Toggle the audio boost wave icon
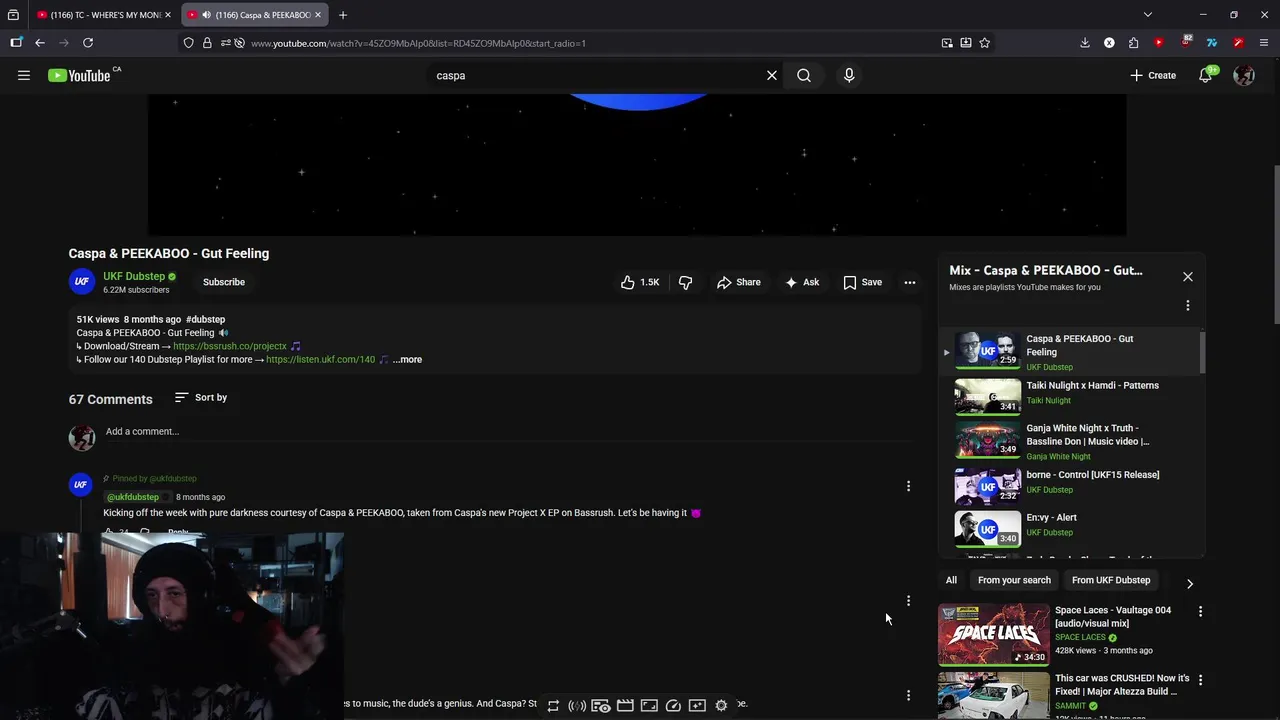This screenshot has height=720, width=1280. 577,705
